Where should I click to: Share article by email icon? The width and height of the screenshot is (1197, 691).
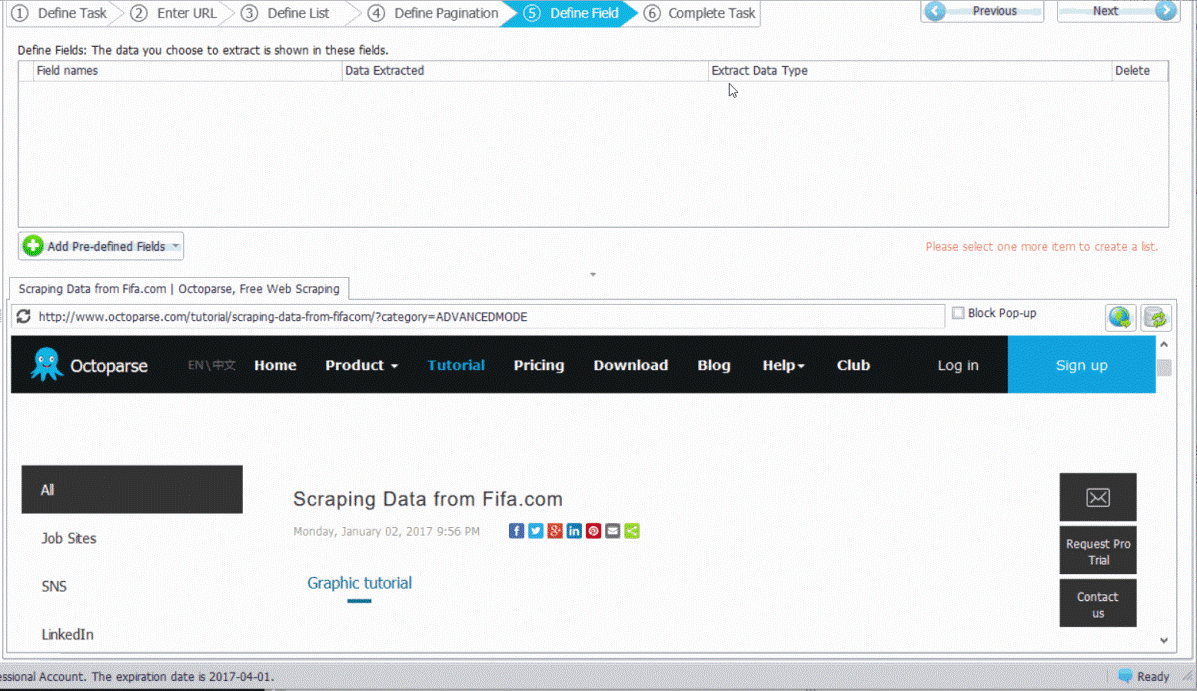coord(612,531)
